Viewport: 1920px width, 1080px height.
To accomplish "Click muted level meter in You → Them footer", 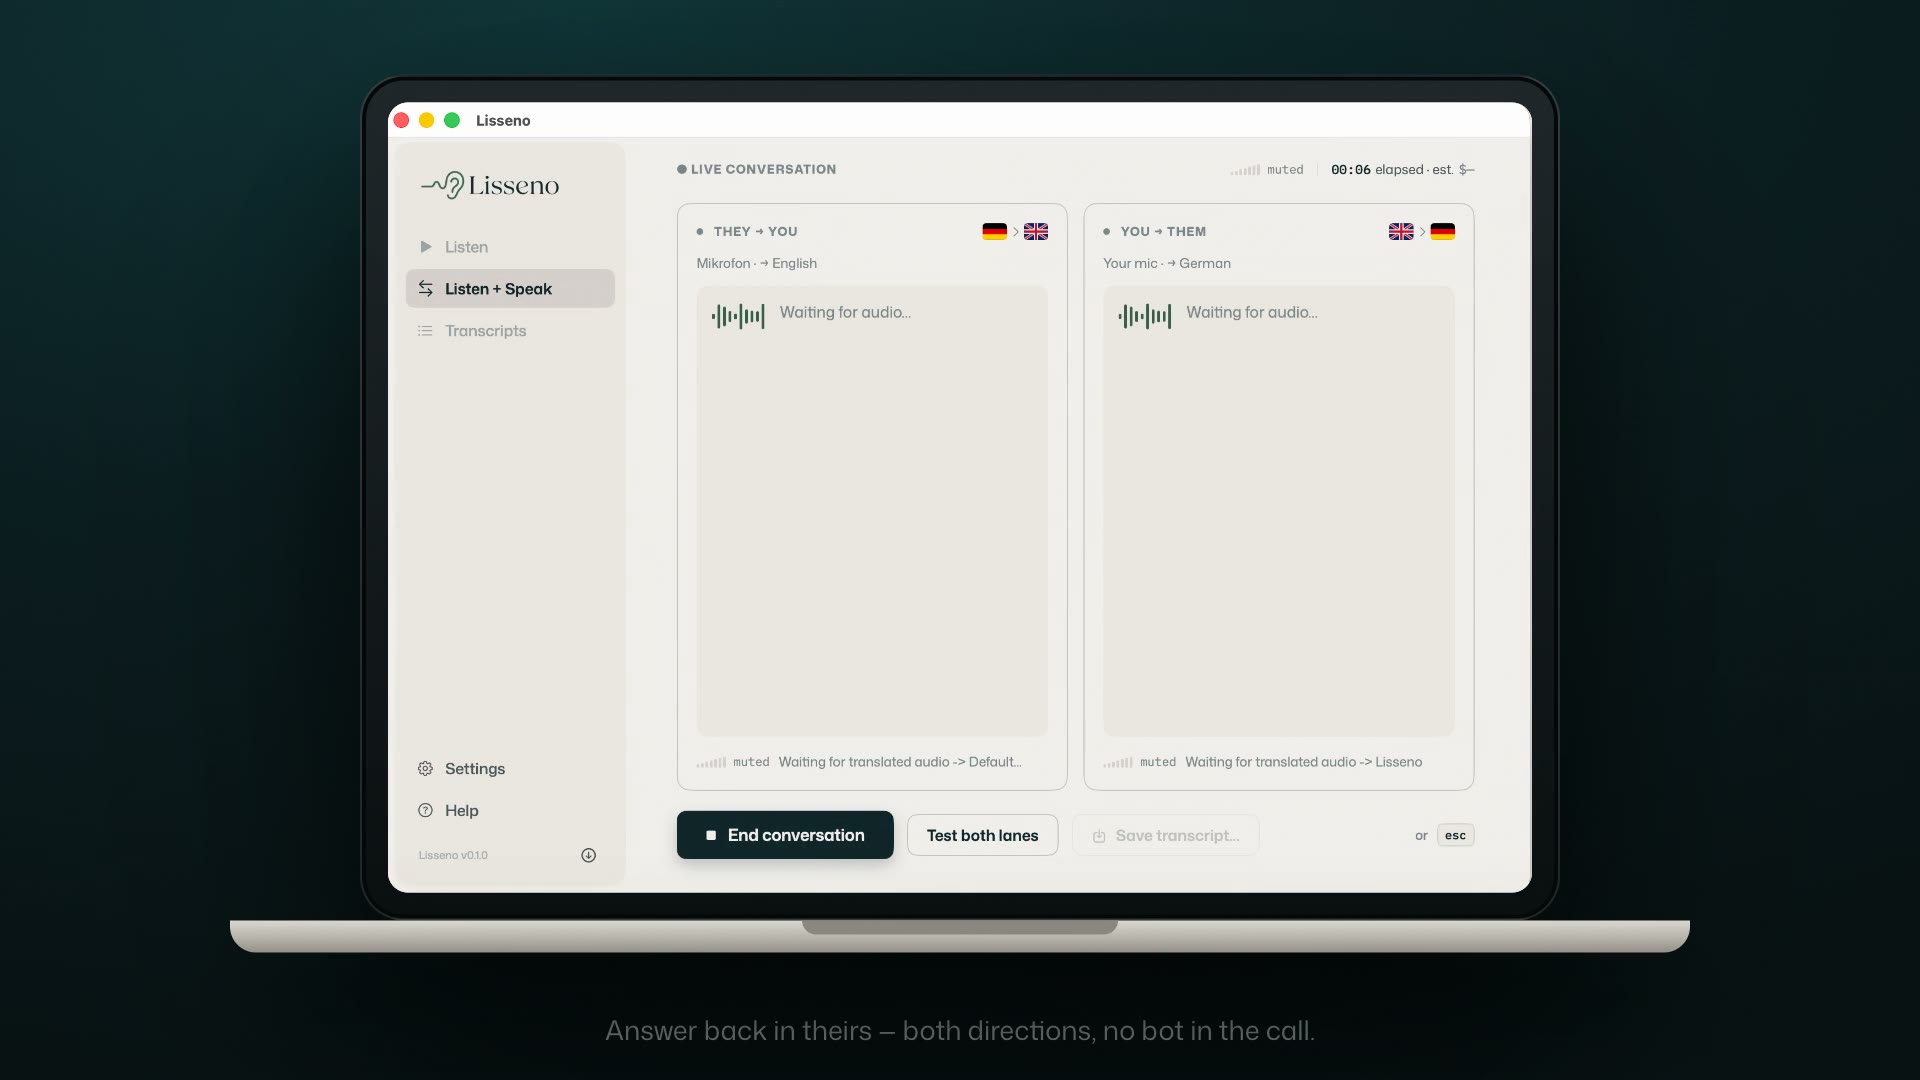I will click(1118, 762).
